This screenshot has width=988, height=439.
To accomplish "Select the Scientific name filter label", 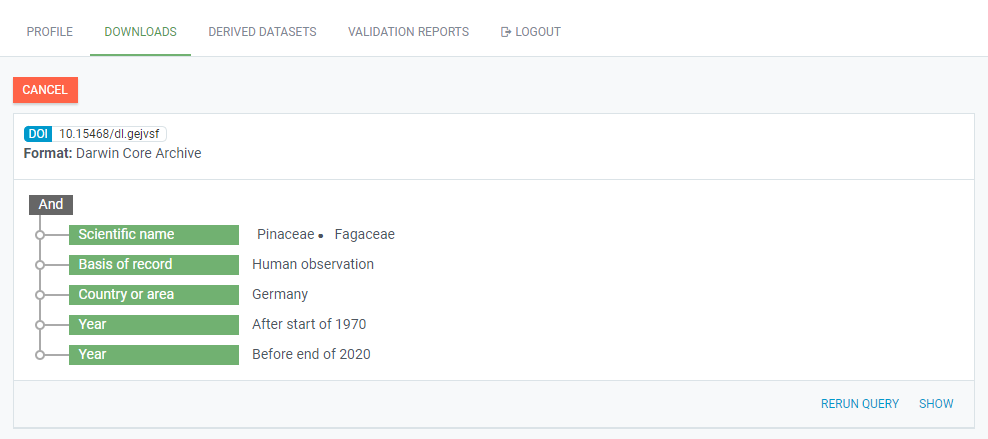I will 153,235.
